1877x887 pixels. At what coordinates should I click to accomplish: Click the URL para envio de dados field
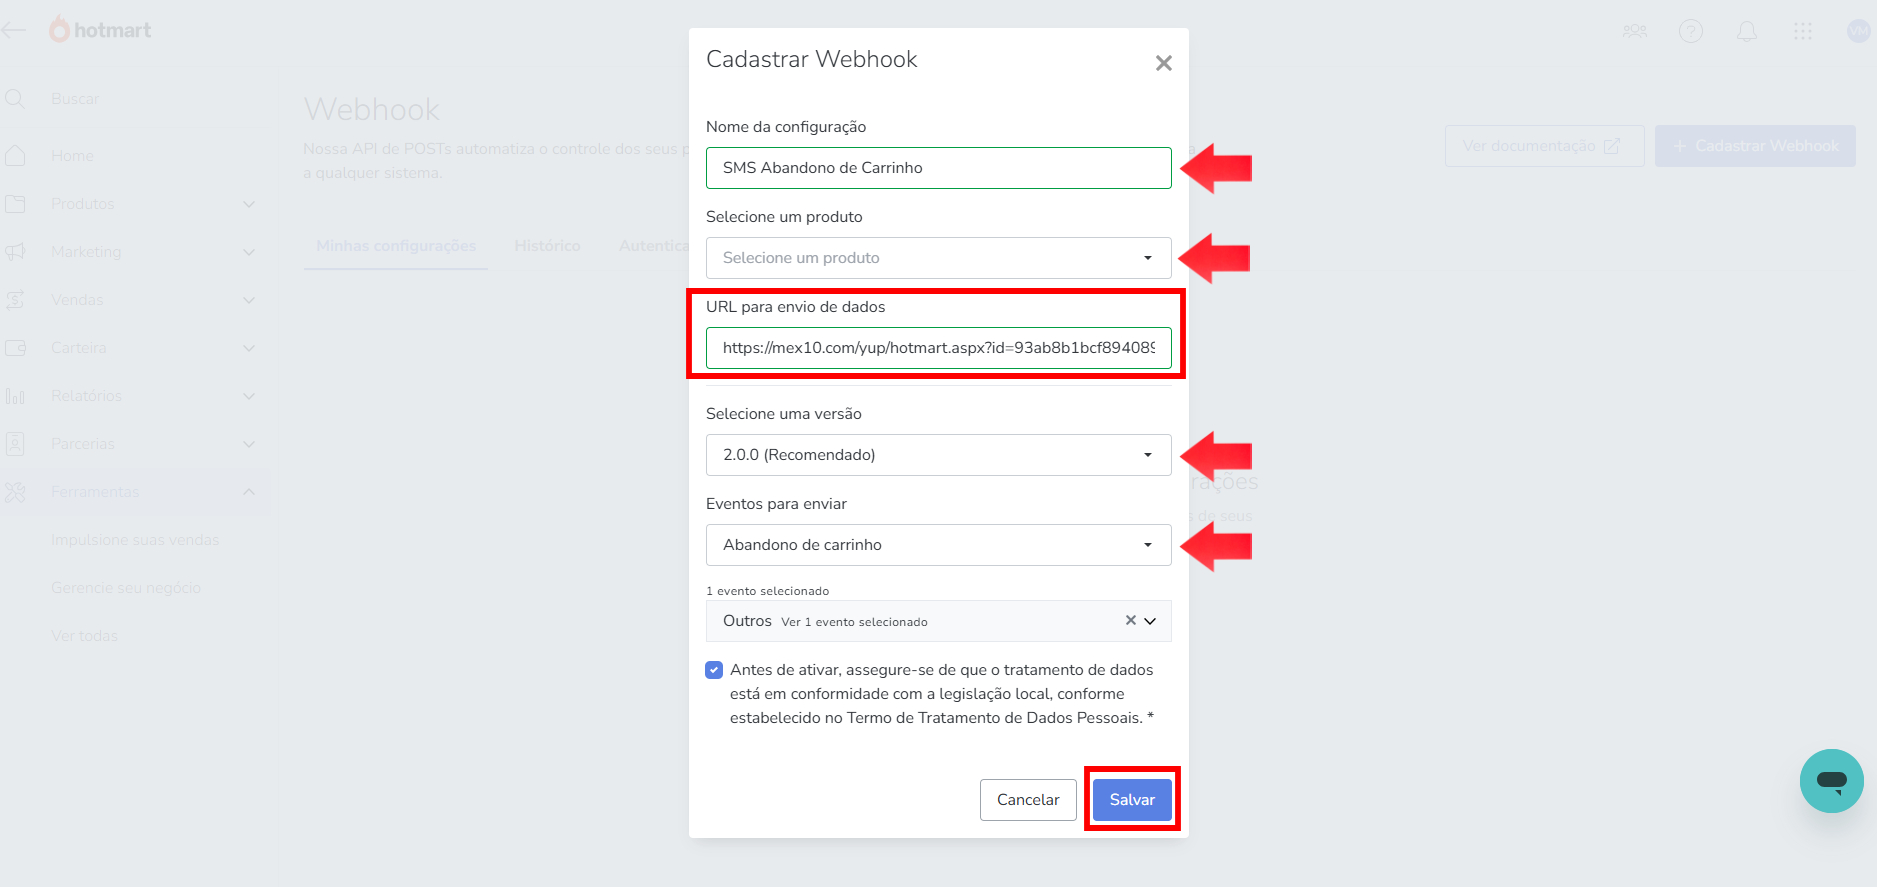[x=938, y=348]
